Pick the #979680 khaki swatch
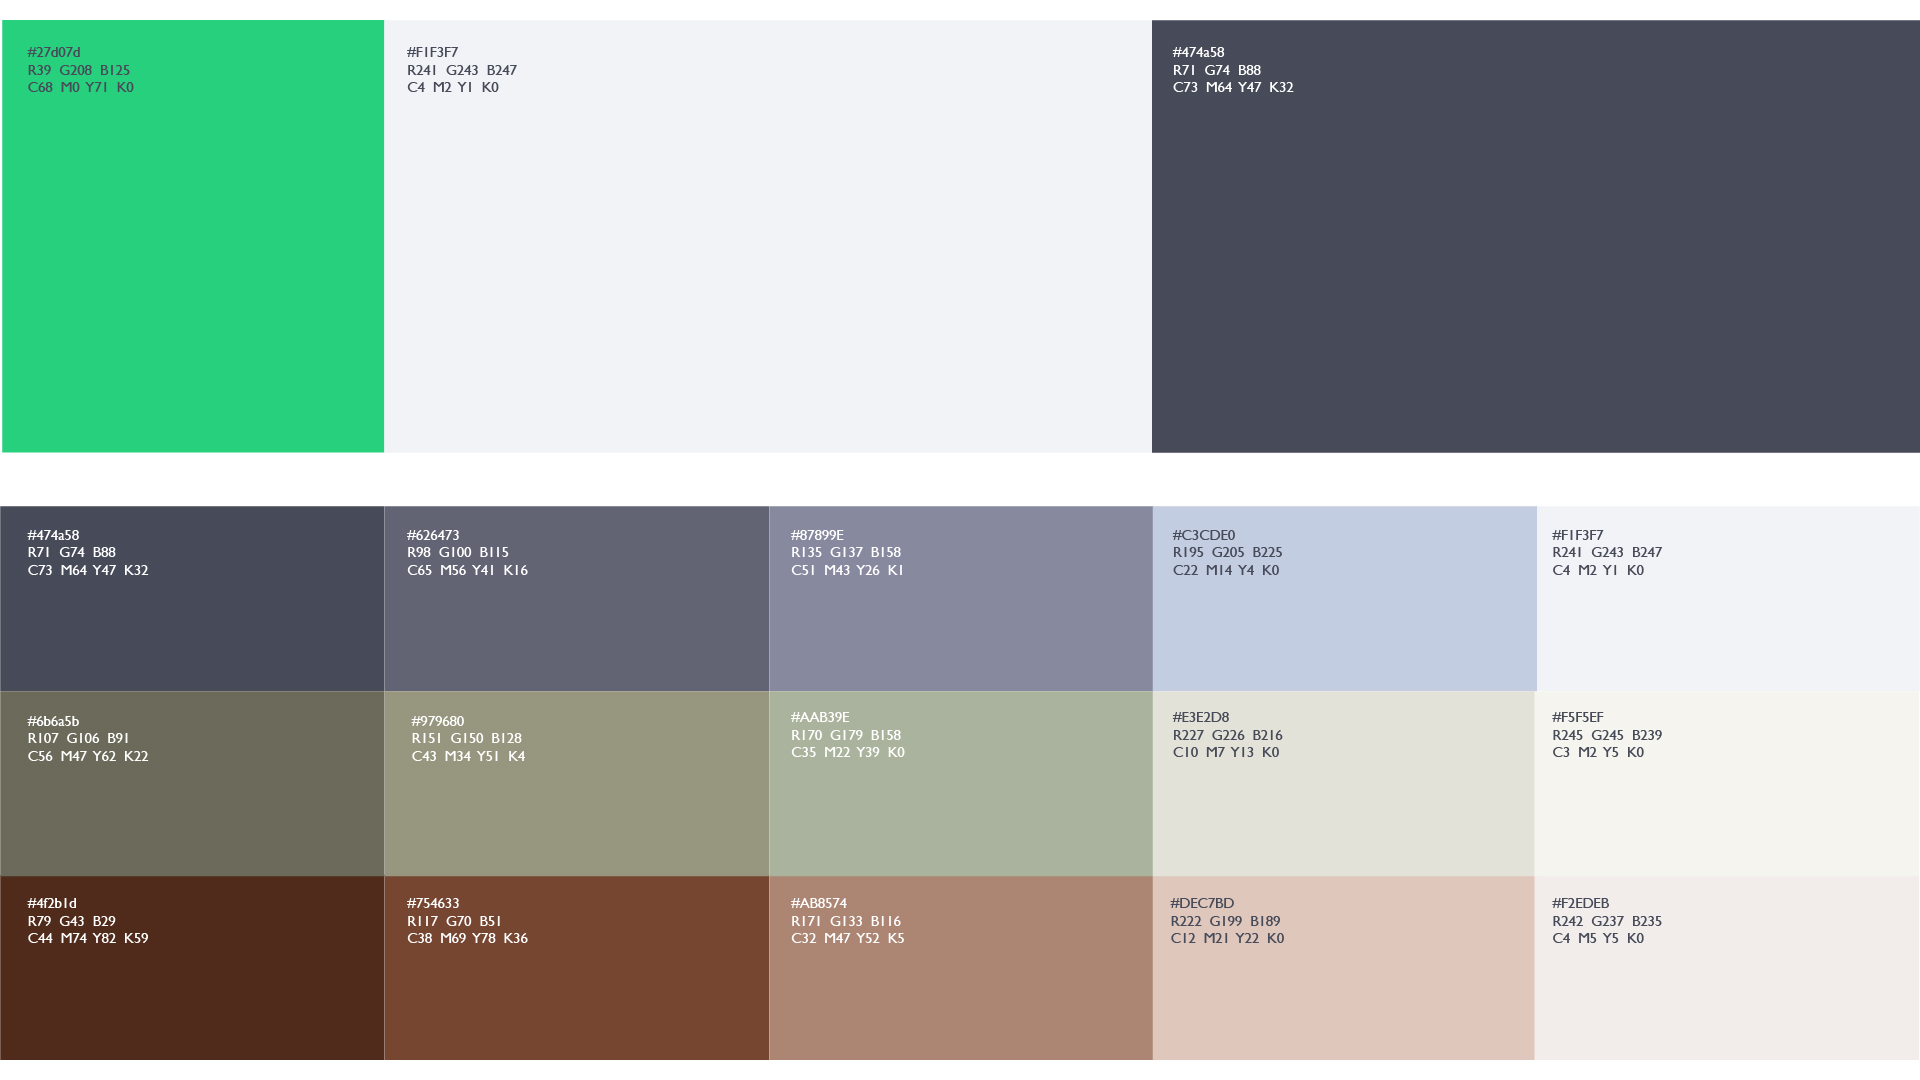 click(576, 805)
